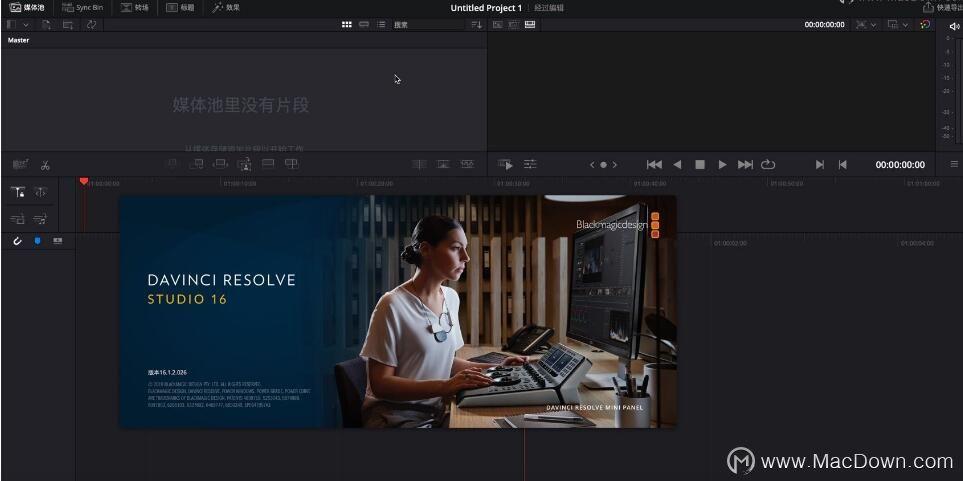Click the smooth cut transition icon
963x481 pixels.
point(467,164)
